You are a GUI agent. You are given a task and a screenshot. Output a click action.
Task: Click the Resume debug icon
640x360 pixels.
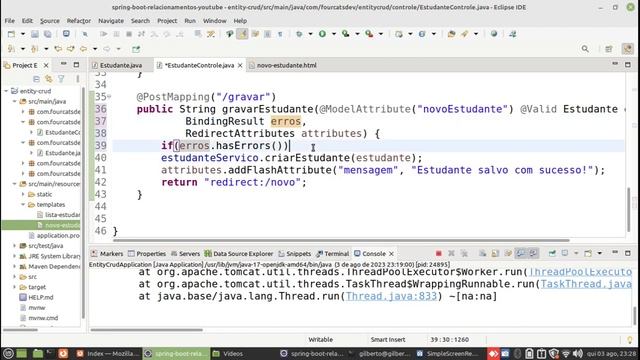[x=104, y=34]
